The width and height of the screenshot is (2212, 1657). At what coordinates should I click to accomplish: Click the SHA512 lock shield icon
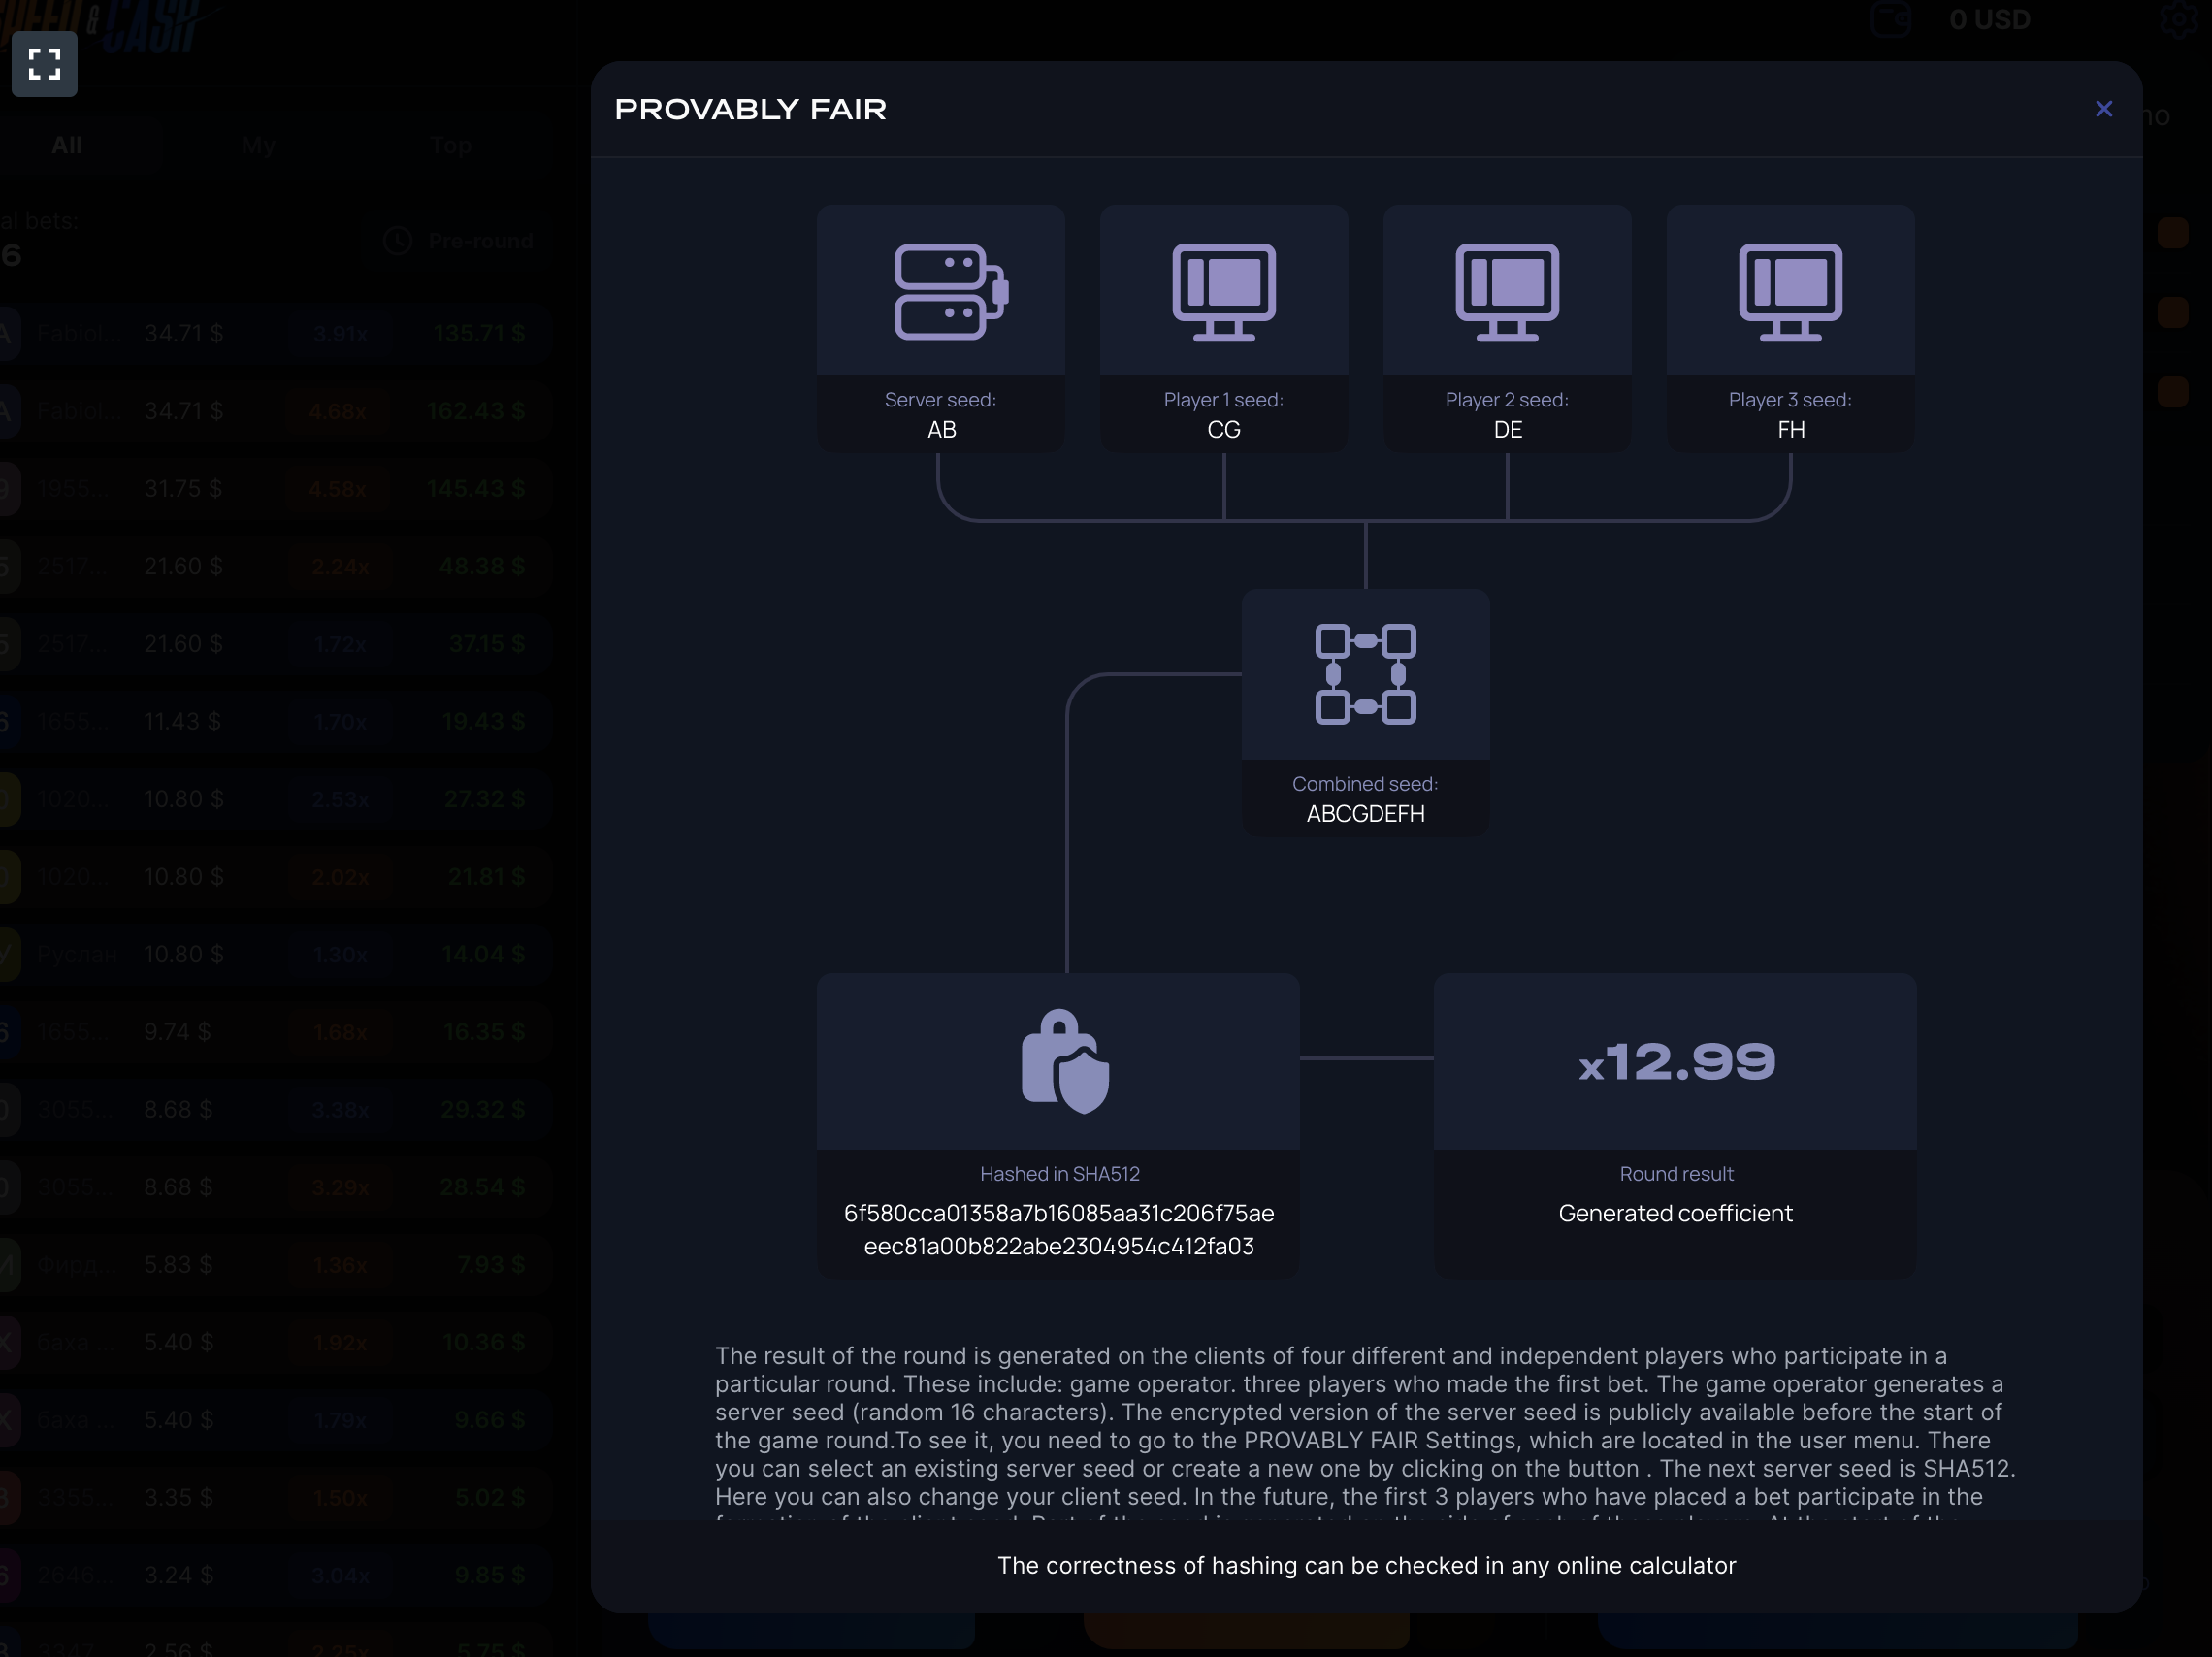1064,1062
